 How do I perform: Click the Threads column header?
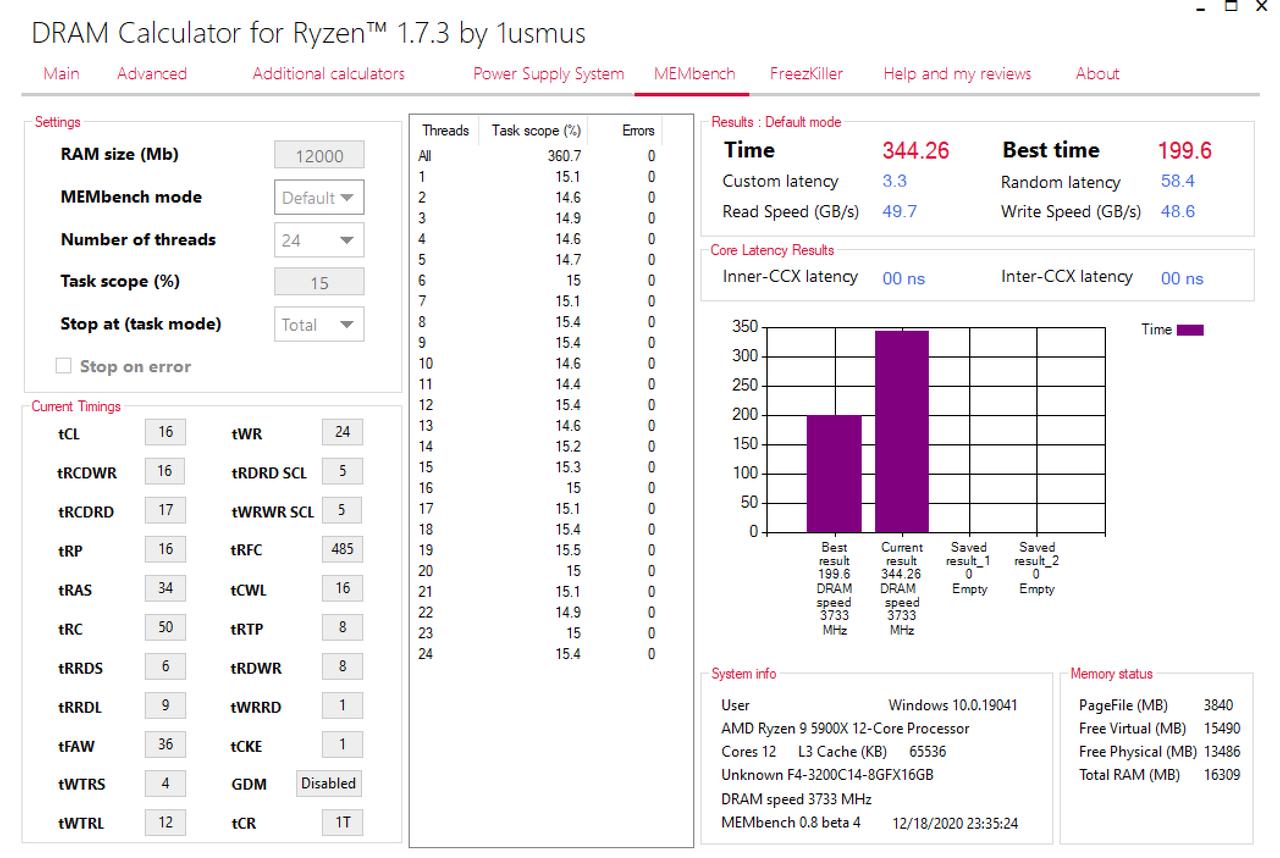coord(445,131)
